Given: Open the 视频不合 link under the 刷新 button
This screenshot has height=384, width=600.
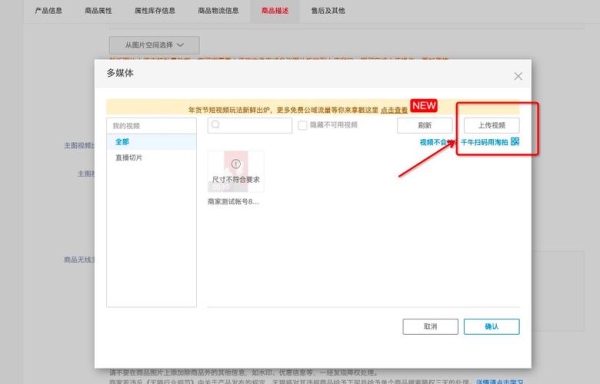Looking at the screenshot, I should 436,142.
